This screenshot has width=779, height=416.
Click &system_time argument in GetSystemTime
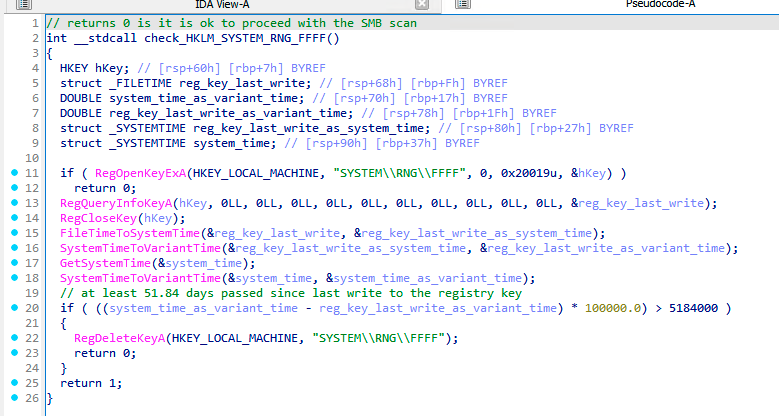click(200, 263)
